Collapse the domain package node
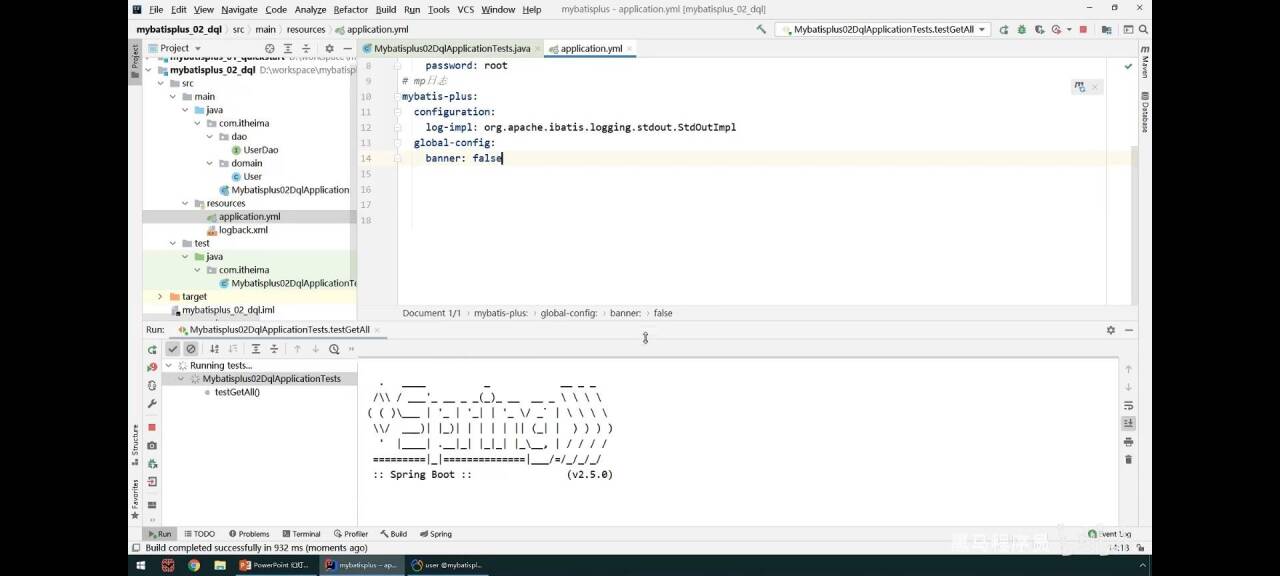1280x576 pixels. [x=210, y=163]
